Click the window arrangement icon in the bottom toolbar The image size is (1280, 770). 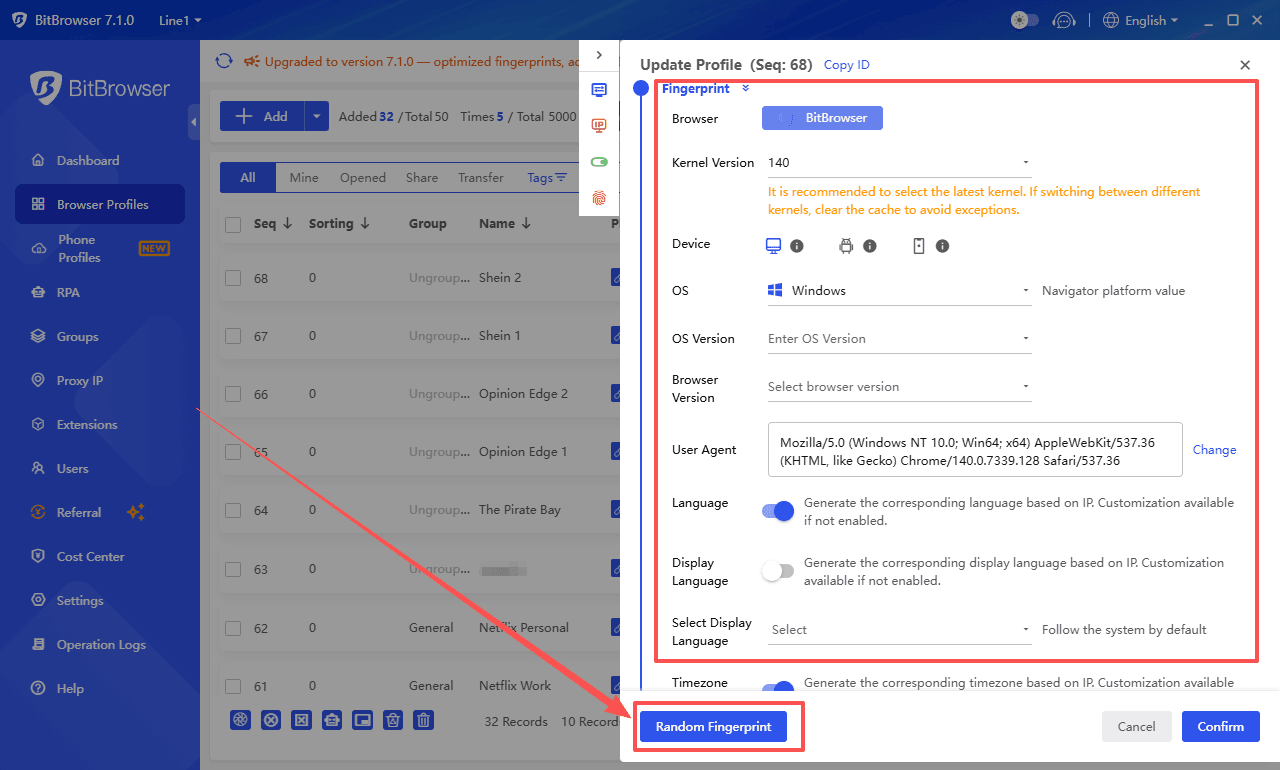point(363,720)
